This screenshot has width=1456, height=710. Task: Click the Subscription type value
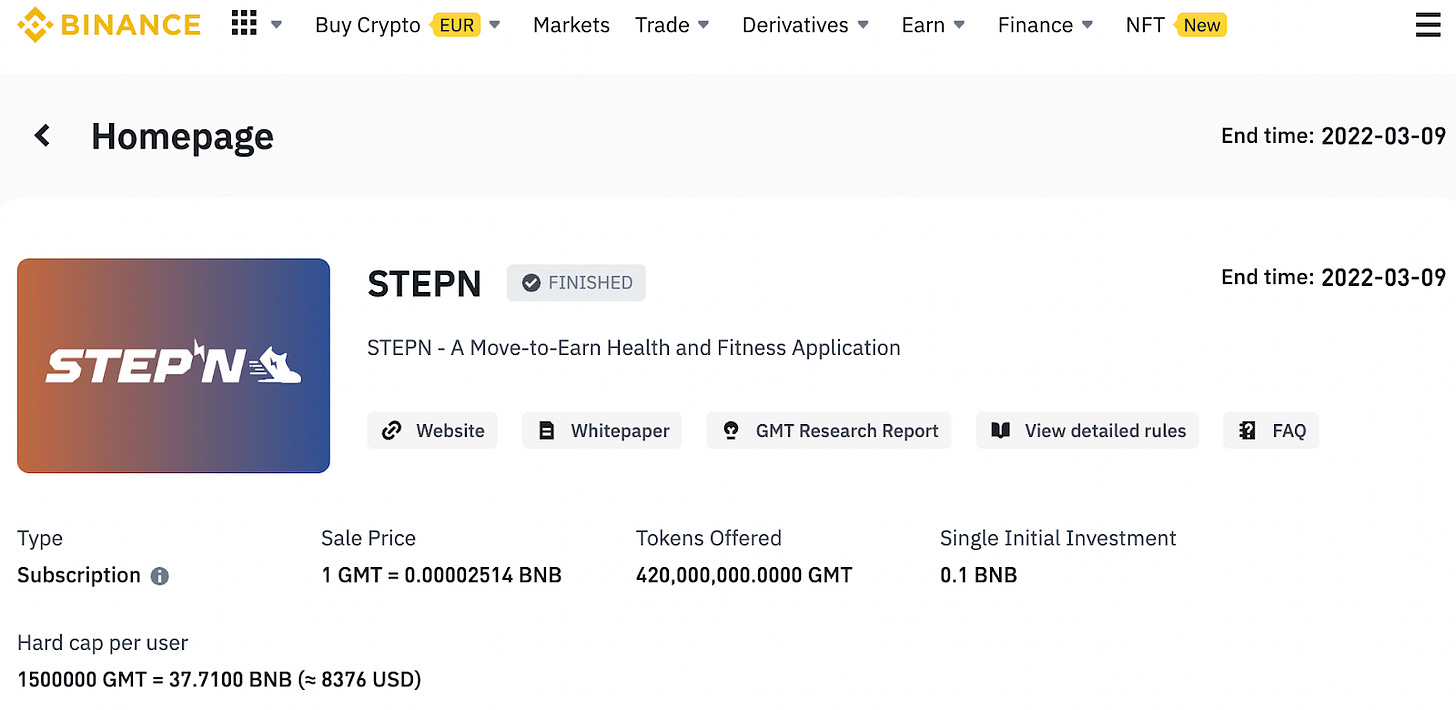pyautogui.click(x=79, y=575)
